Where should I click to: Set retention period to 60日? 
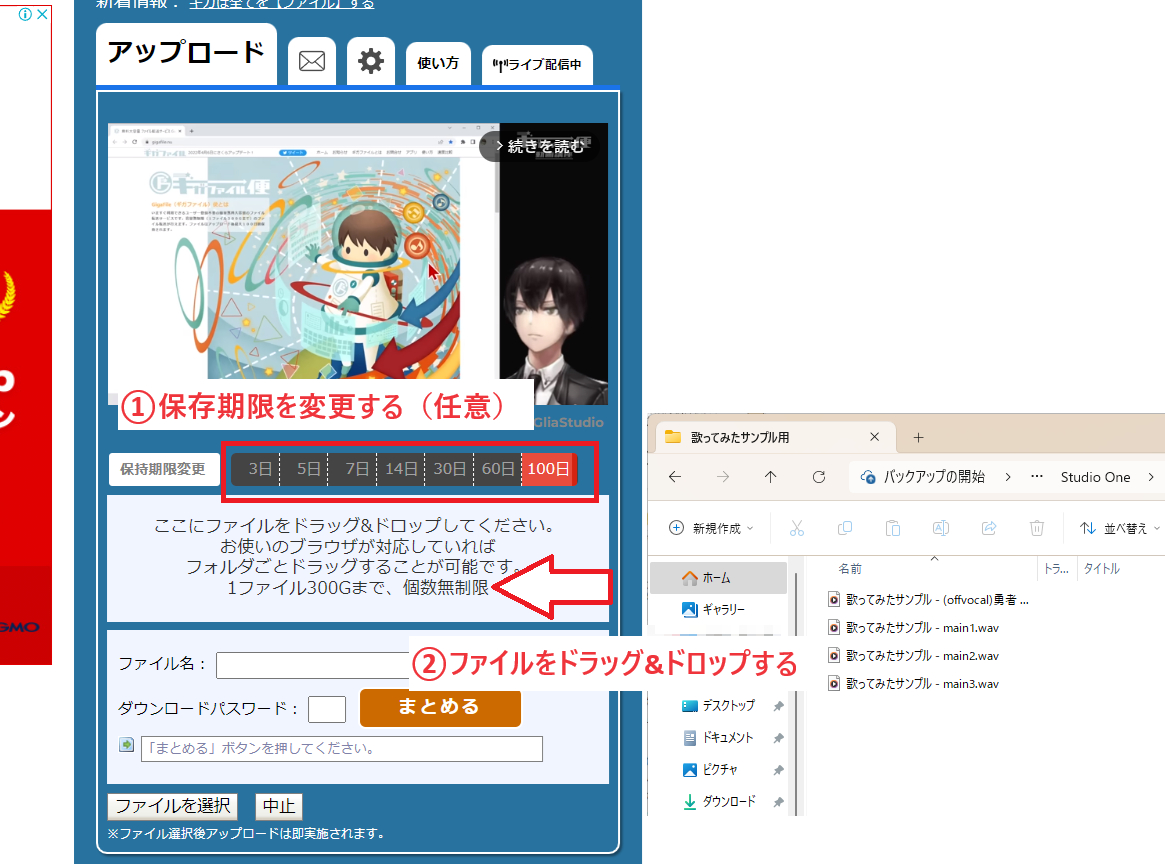pyautogui.click(x=498, y=469)
